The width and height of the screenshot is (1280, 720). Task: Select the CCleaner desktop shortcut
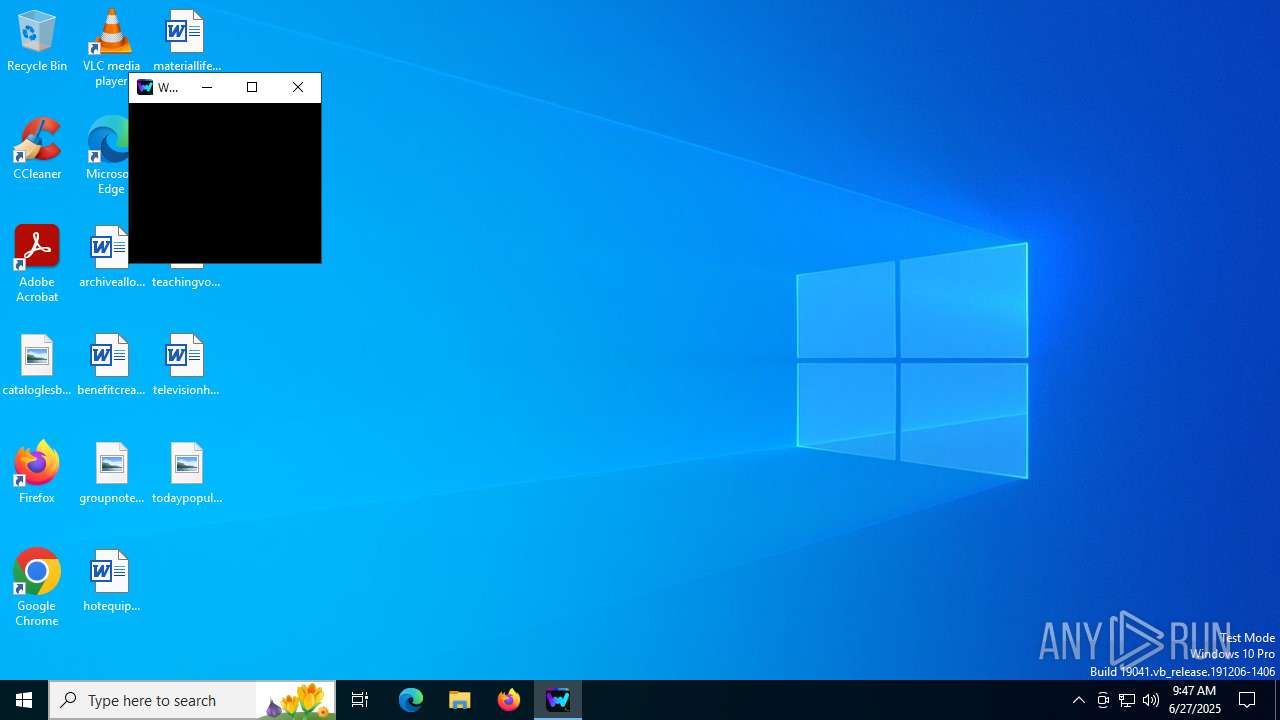[x=37, y=149]
